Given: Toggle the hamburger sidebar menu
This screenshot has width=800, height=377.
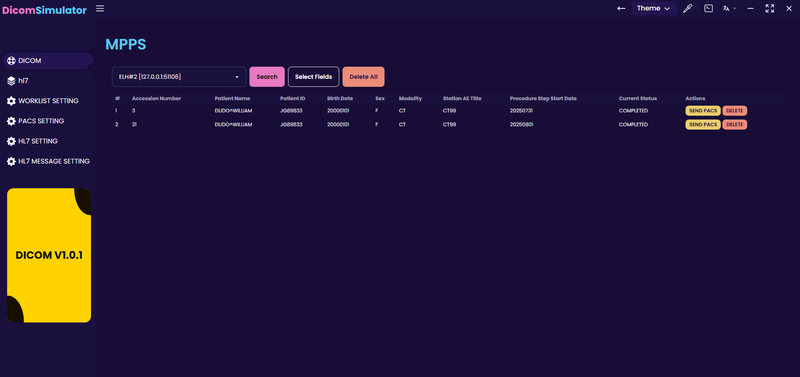Looking at the screenshot, I should point(100,8).
